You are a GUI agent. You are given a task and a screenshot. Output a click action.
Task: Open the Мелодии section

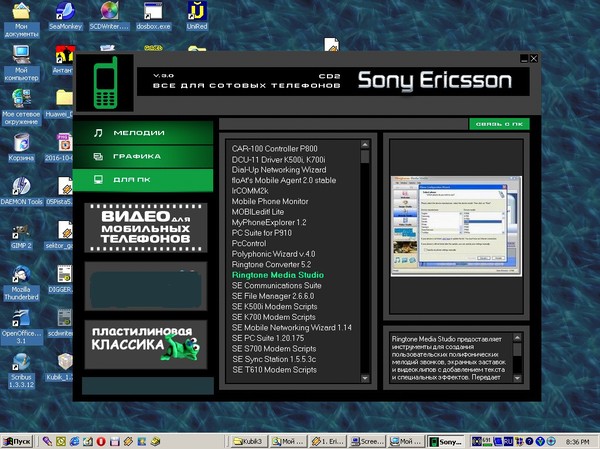tap(143, 133)
